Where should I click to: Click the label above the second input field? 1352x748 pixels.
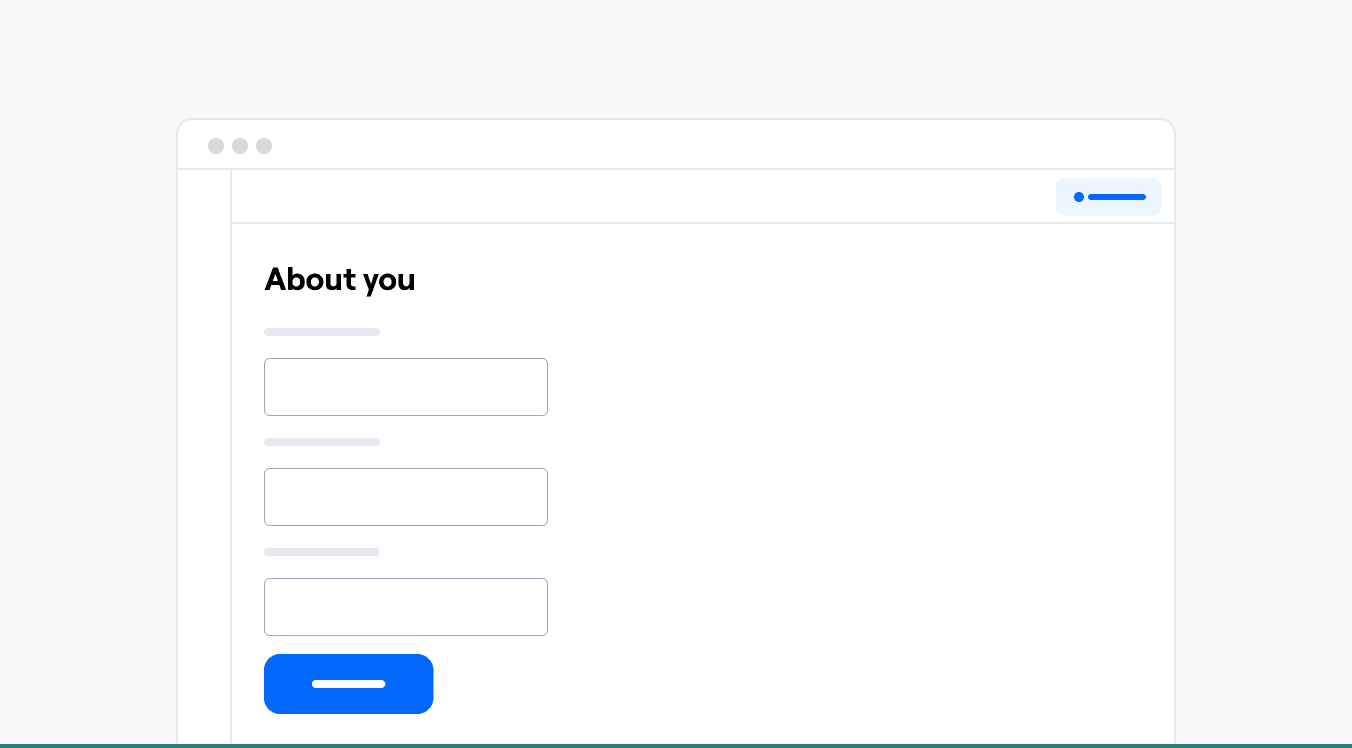tap(322, 442)
